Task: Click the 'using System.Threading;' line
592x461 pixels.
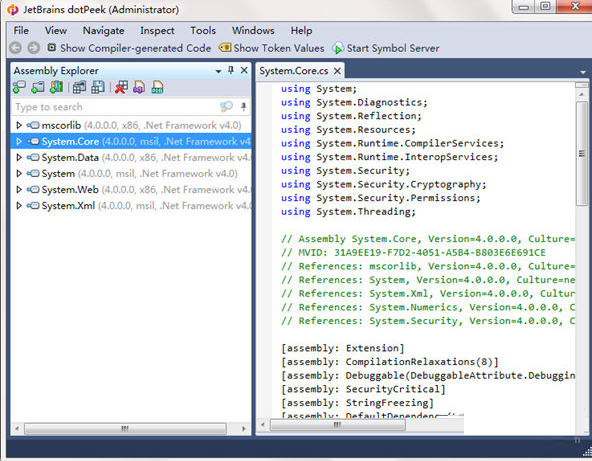Action: (x=348, y=211)
